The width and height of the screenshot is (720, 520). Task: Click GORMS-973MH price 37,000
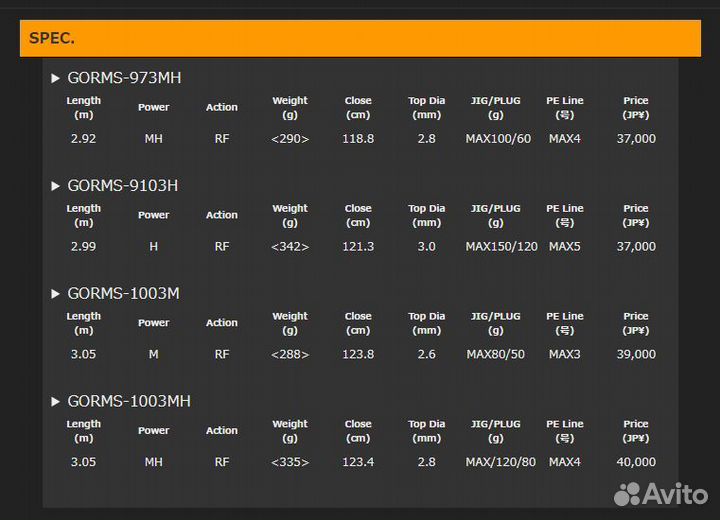(x=636, y=139)
